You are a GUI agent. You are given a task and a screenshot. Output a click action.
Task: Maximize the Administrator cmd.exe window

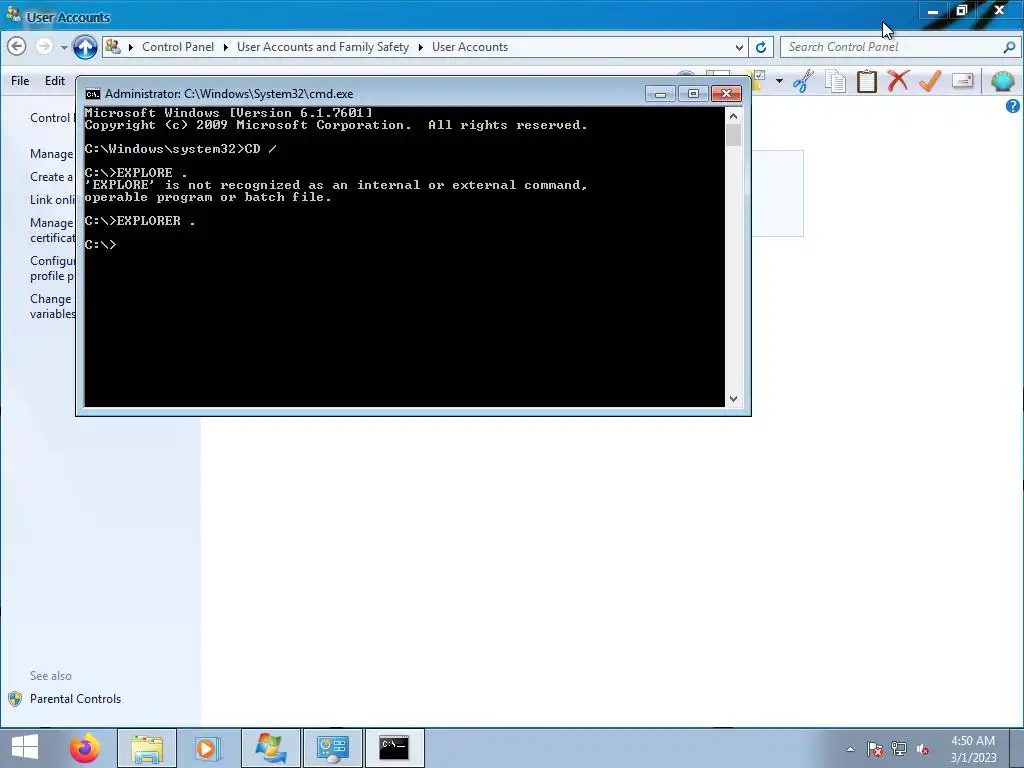pos(693,94)
